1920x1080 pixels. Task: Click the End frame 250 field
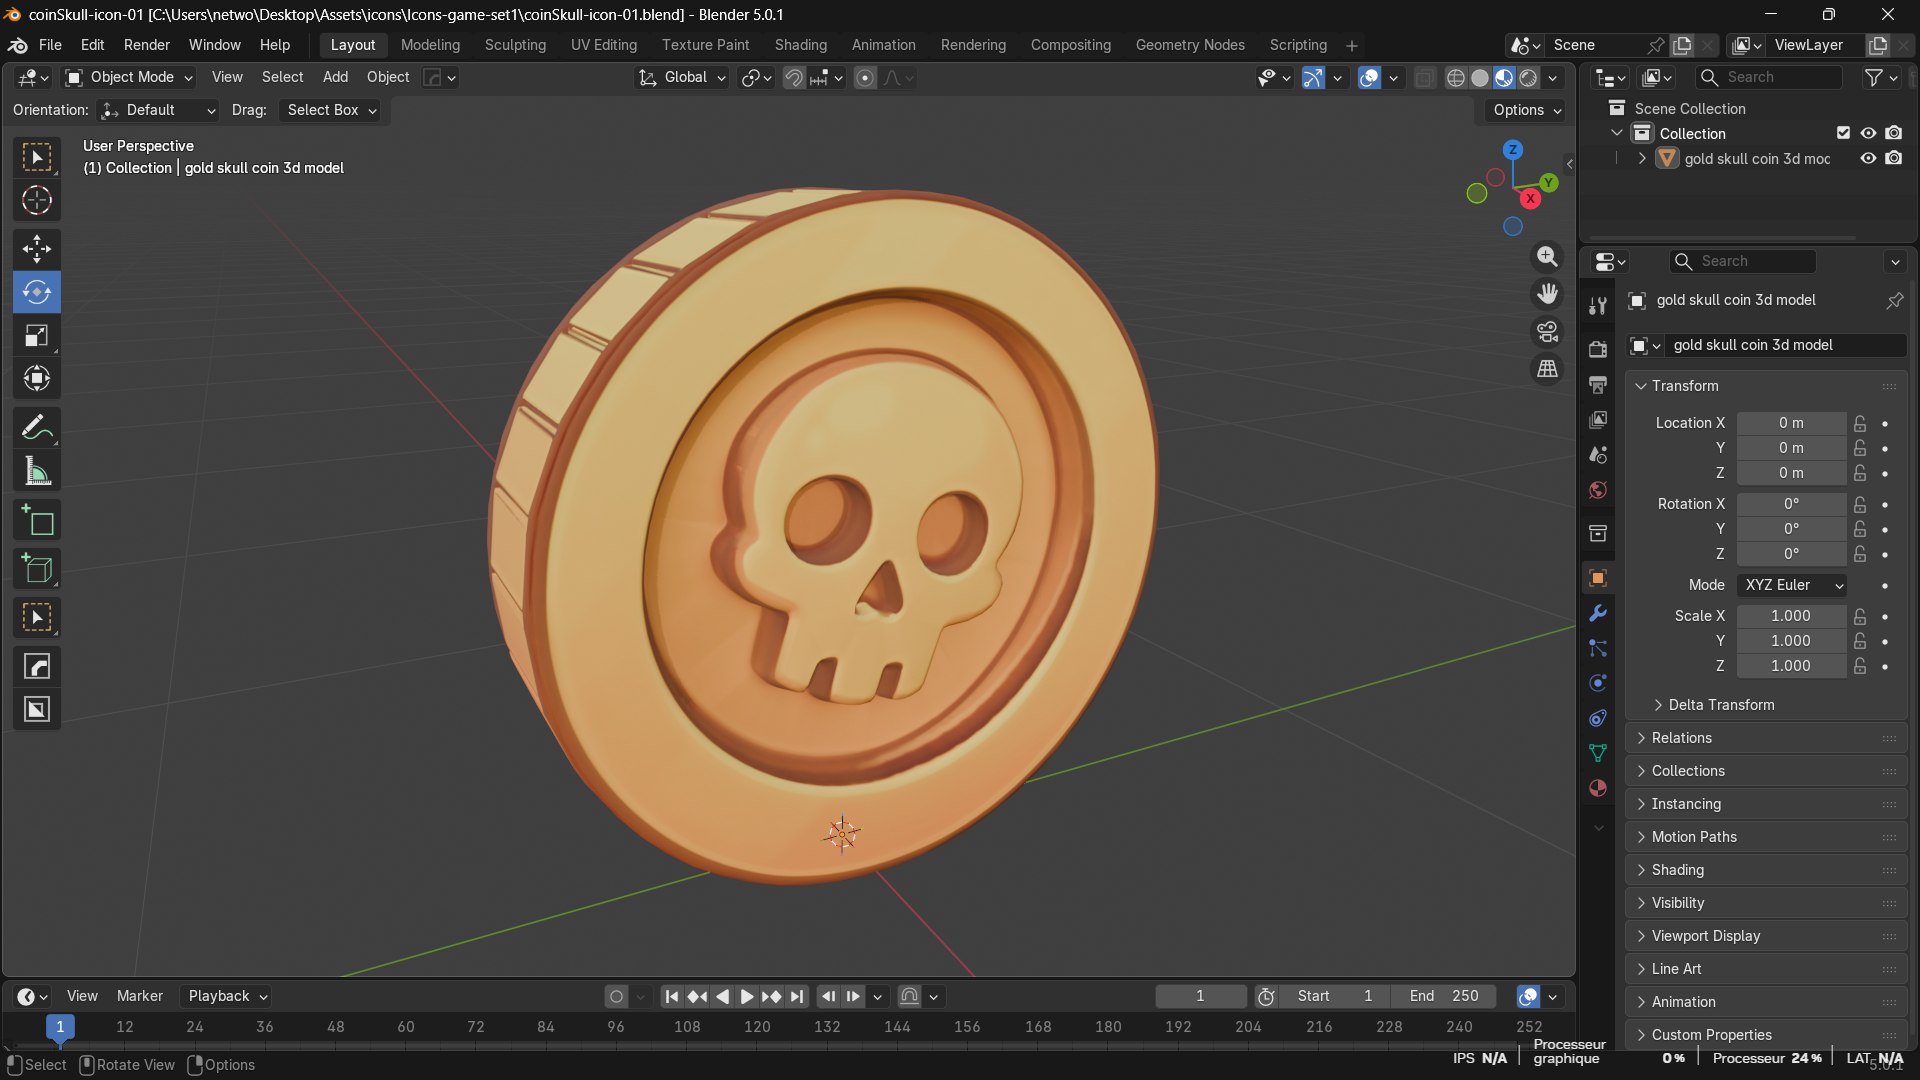click(x=1443, y=996)
